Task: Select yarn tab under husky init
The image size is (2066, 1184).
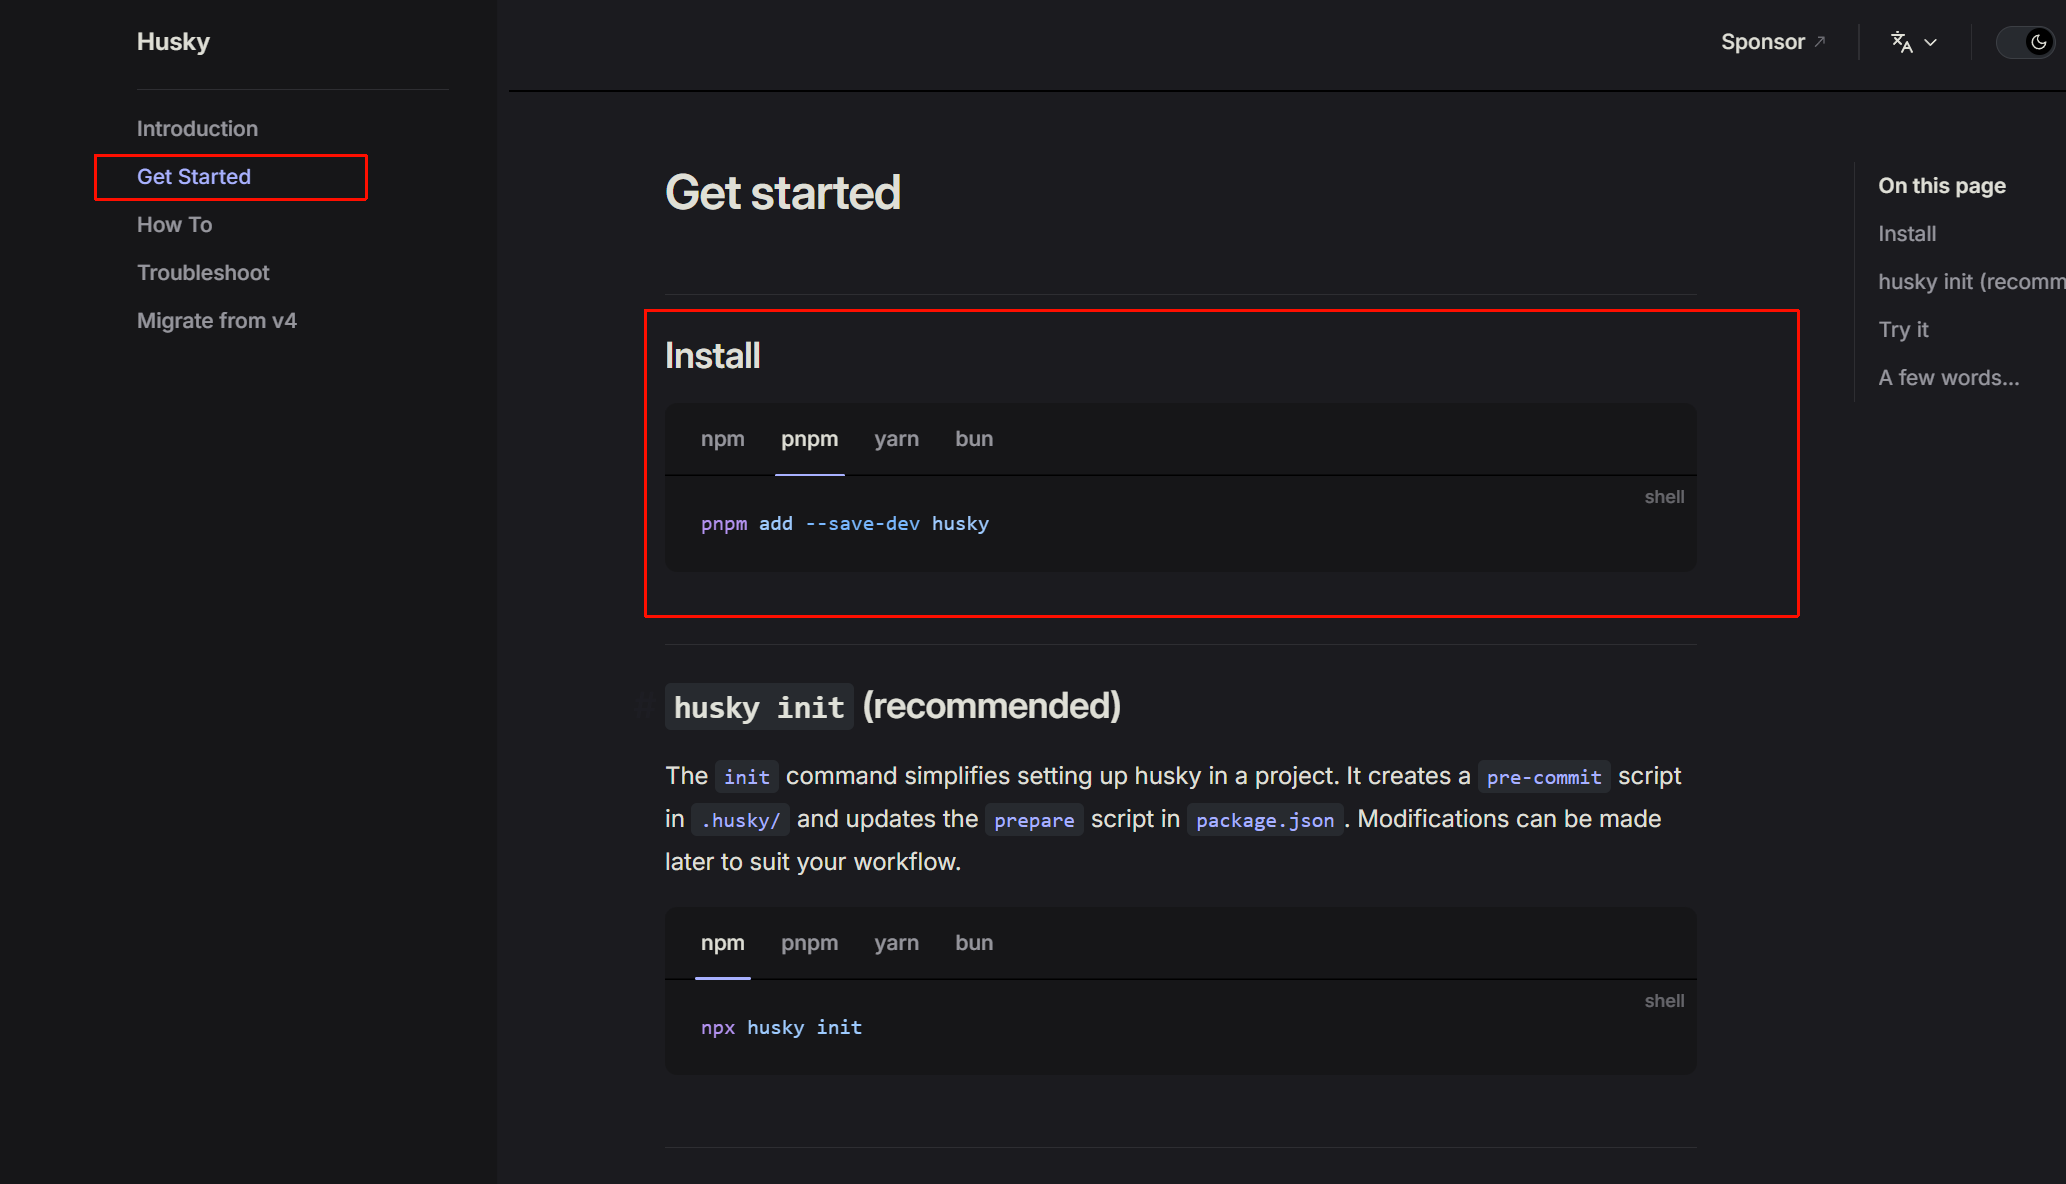Action: 896,943
